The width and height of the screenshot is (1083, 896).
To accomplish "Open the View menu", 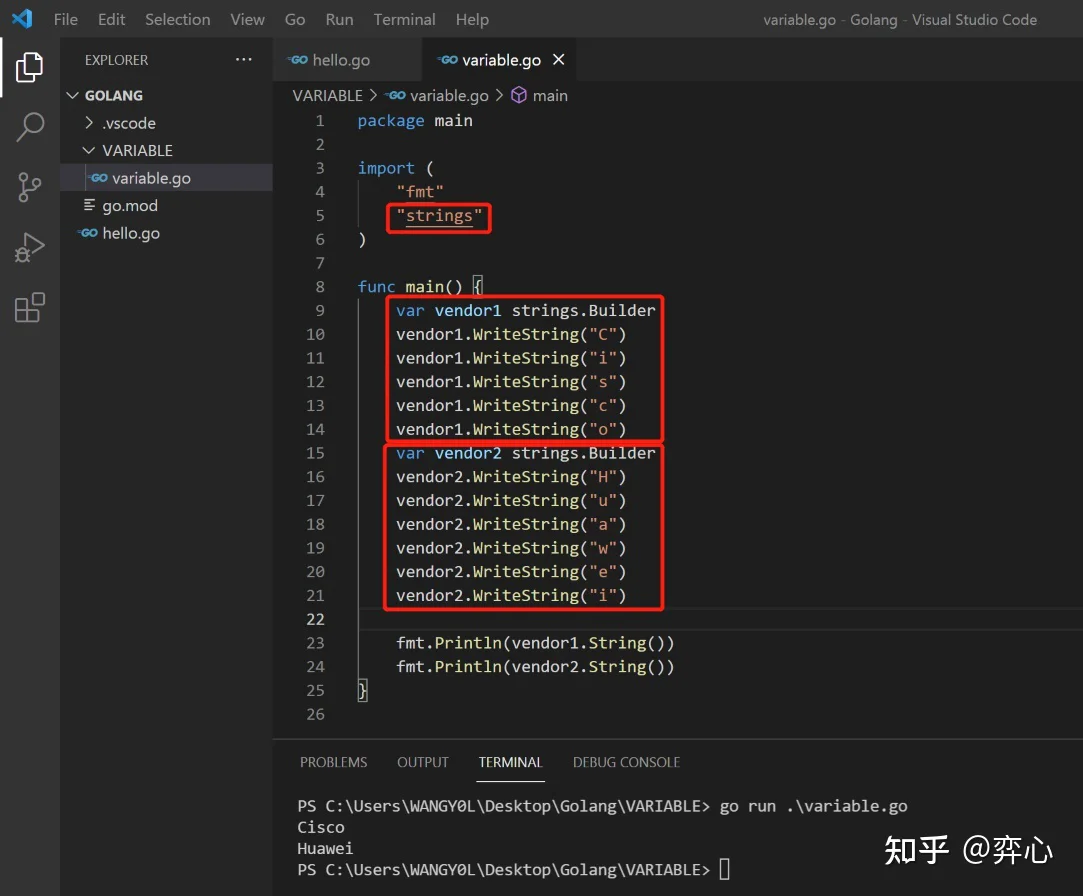I will pyautogui.click(x=247, y=19).
